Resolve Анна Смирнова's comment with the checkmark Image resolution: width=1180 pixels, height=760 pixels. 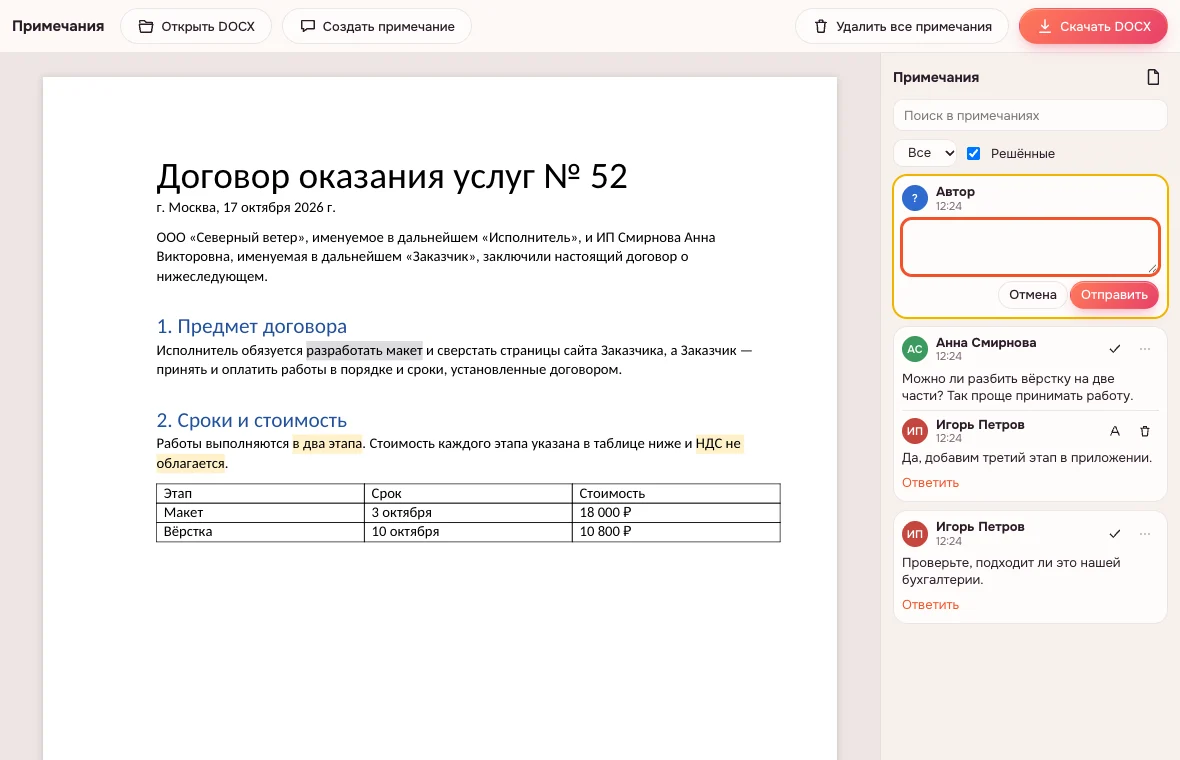point(1115,348)
